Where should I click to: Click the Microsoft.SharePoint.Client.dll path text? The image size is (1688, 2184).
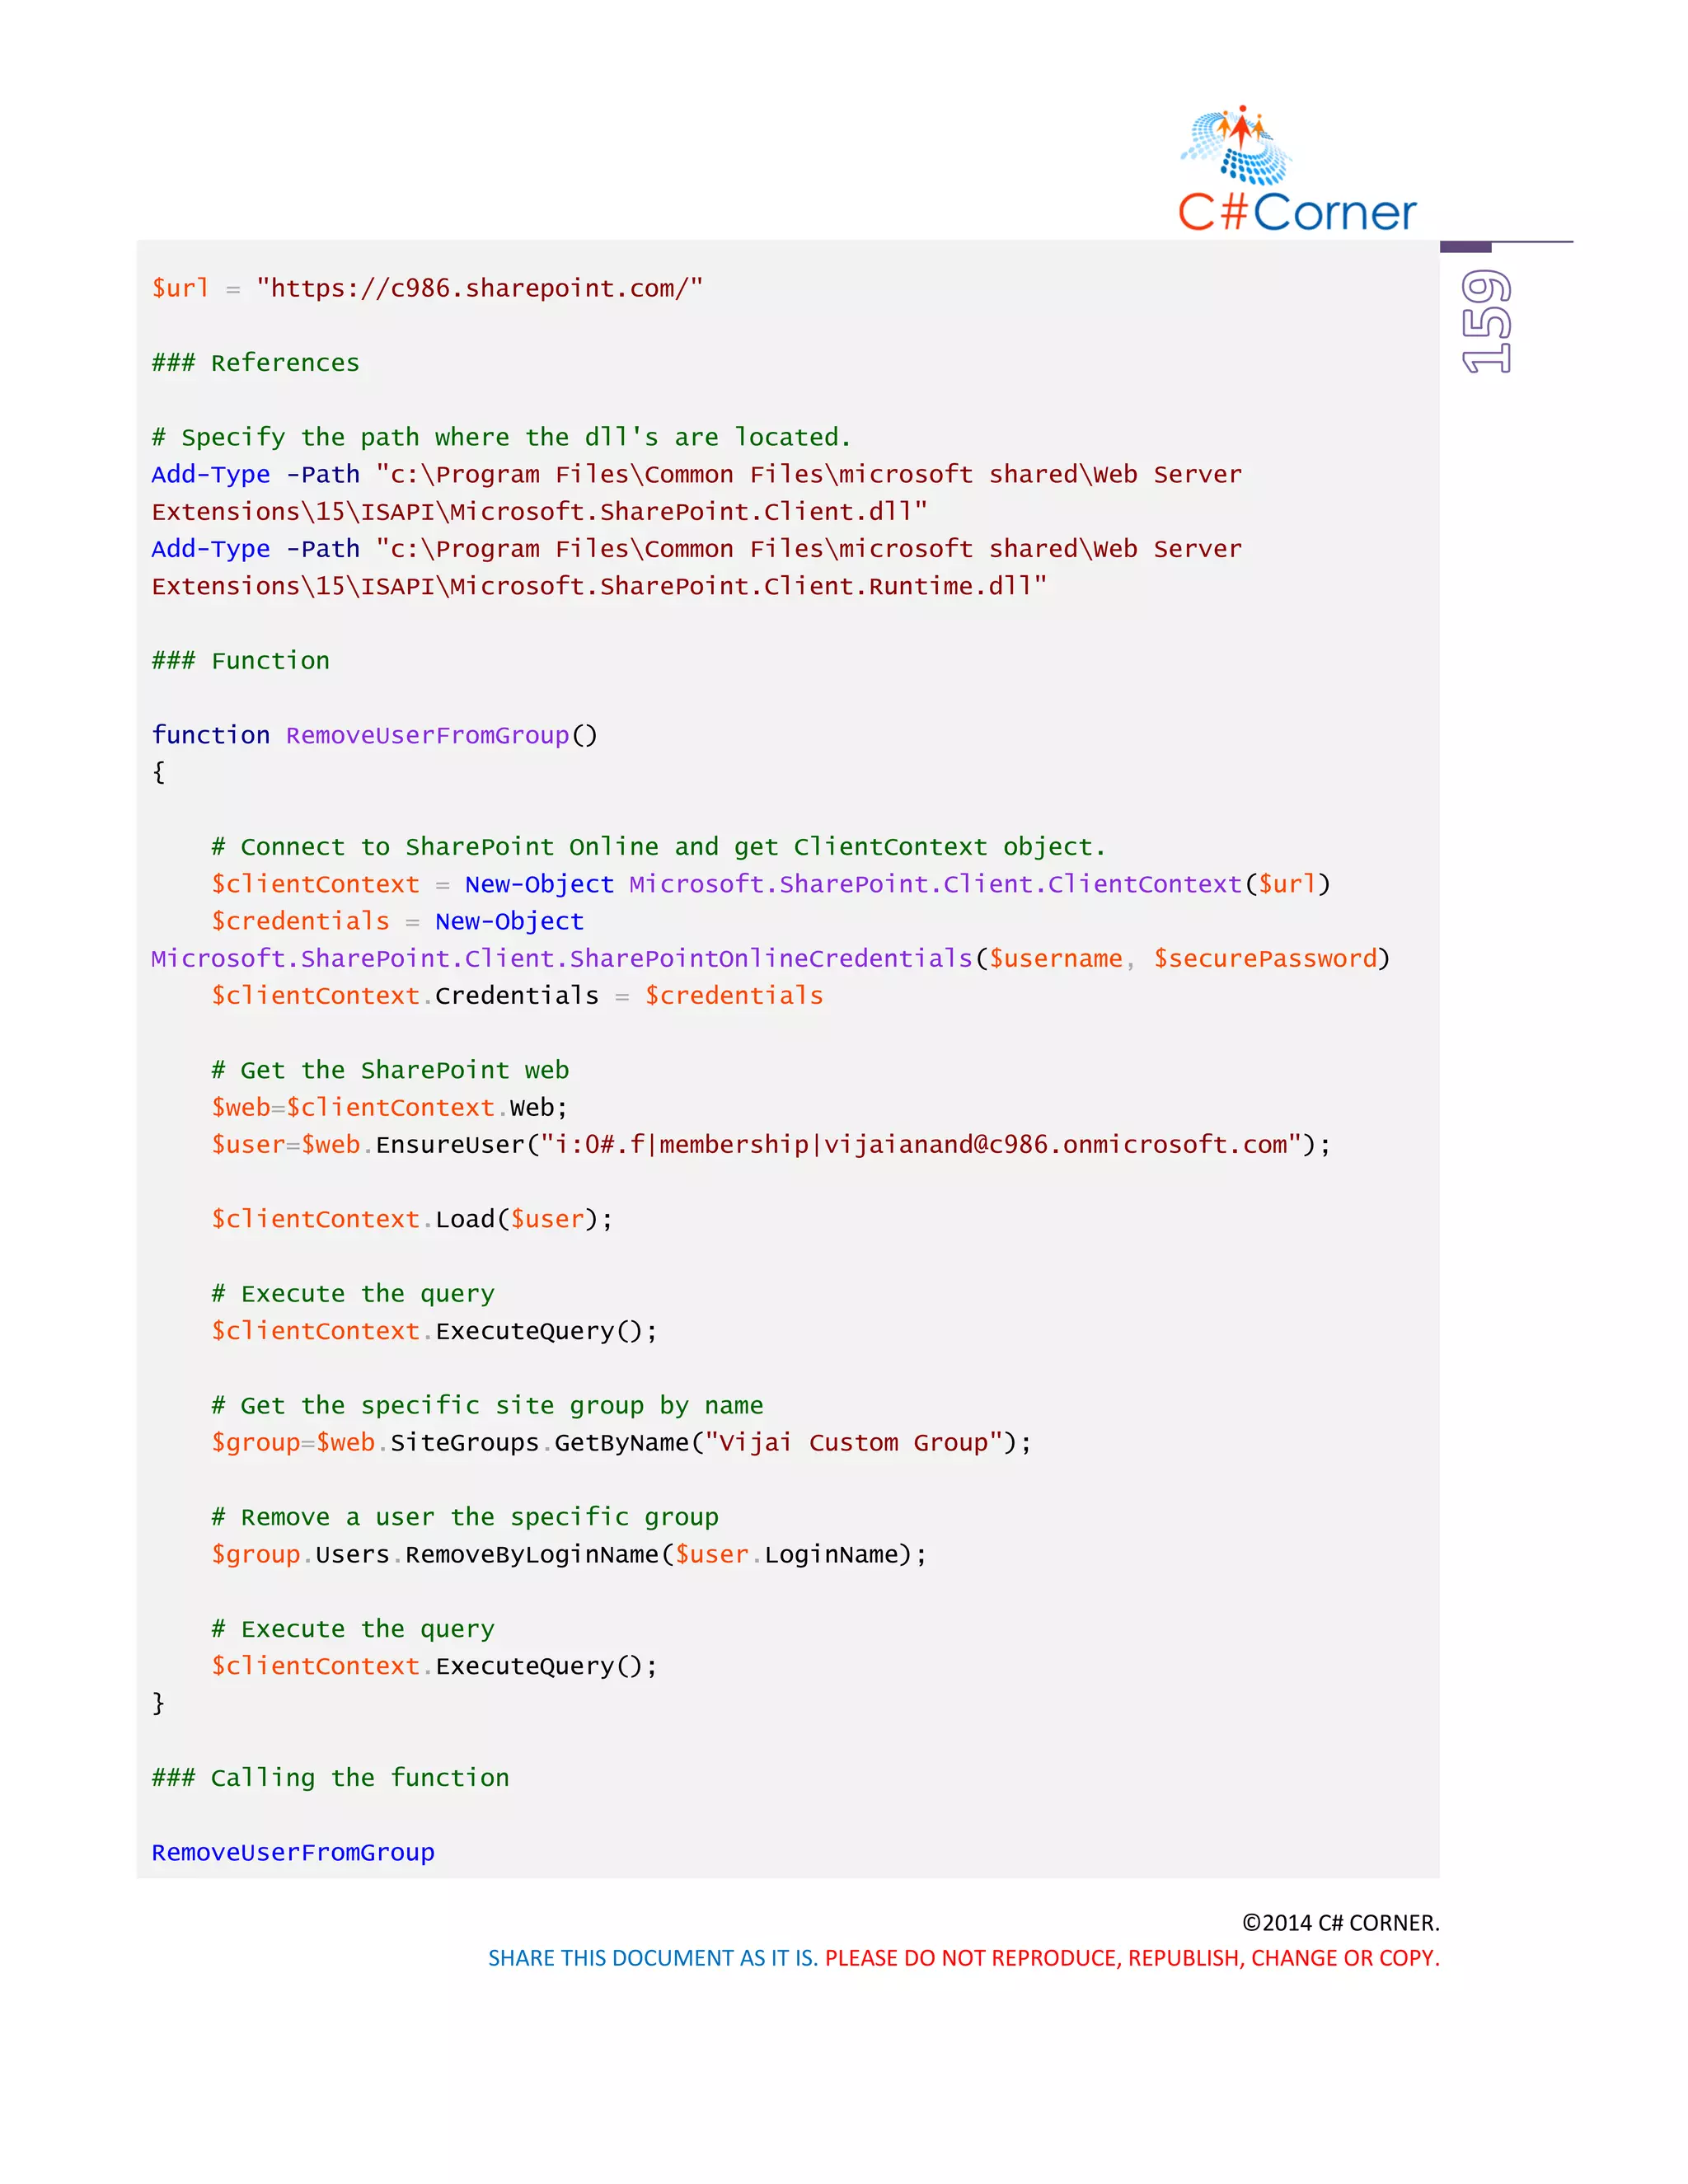point(540,512)
